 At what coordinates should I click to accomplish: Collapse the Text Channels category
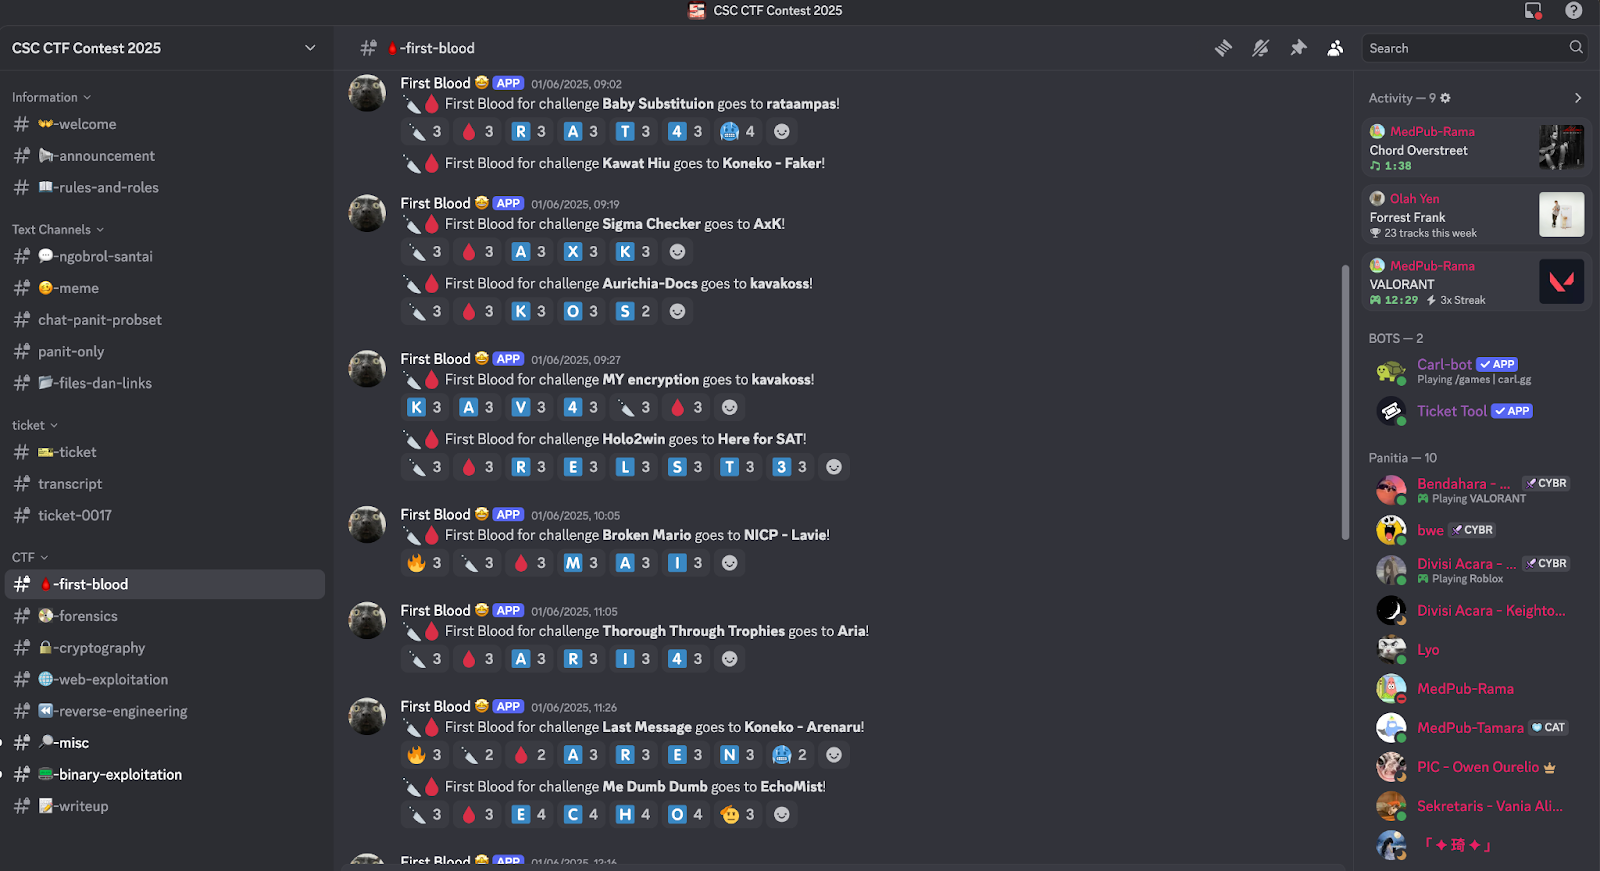click(x=58, y=230)
